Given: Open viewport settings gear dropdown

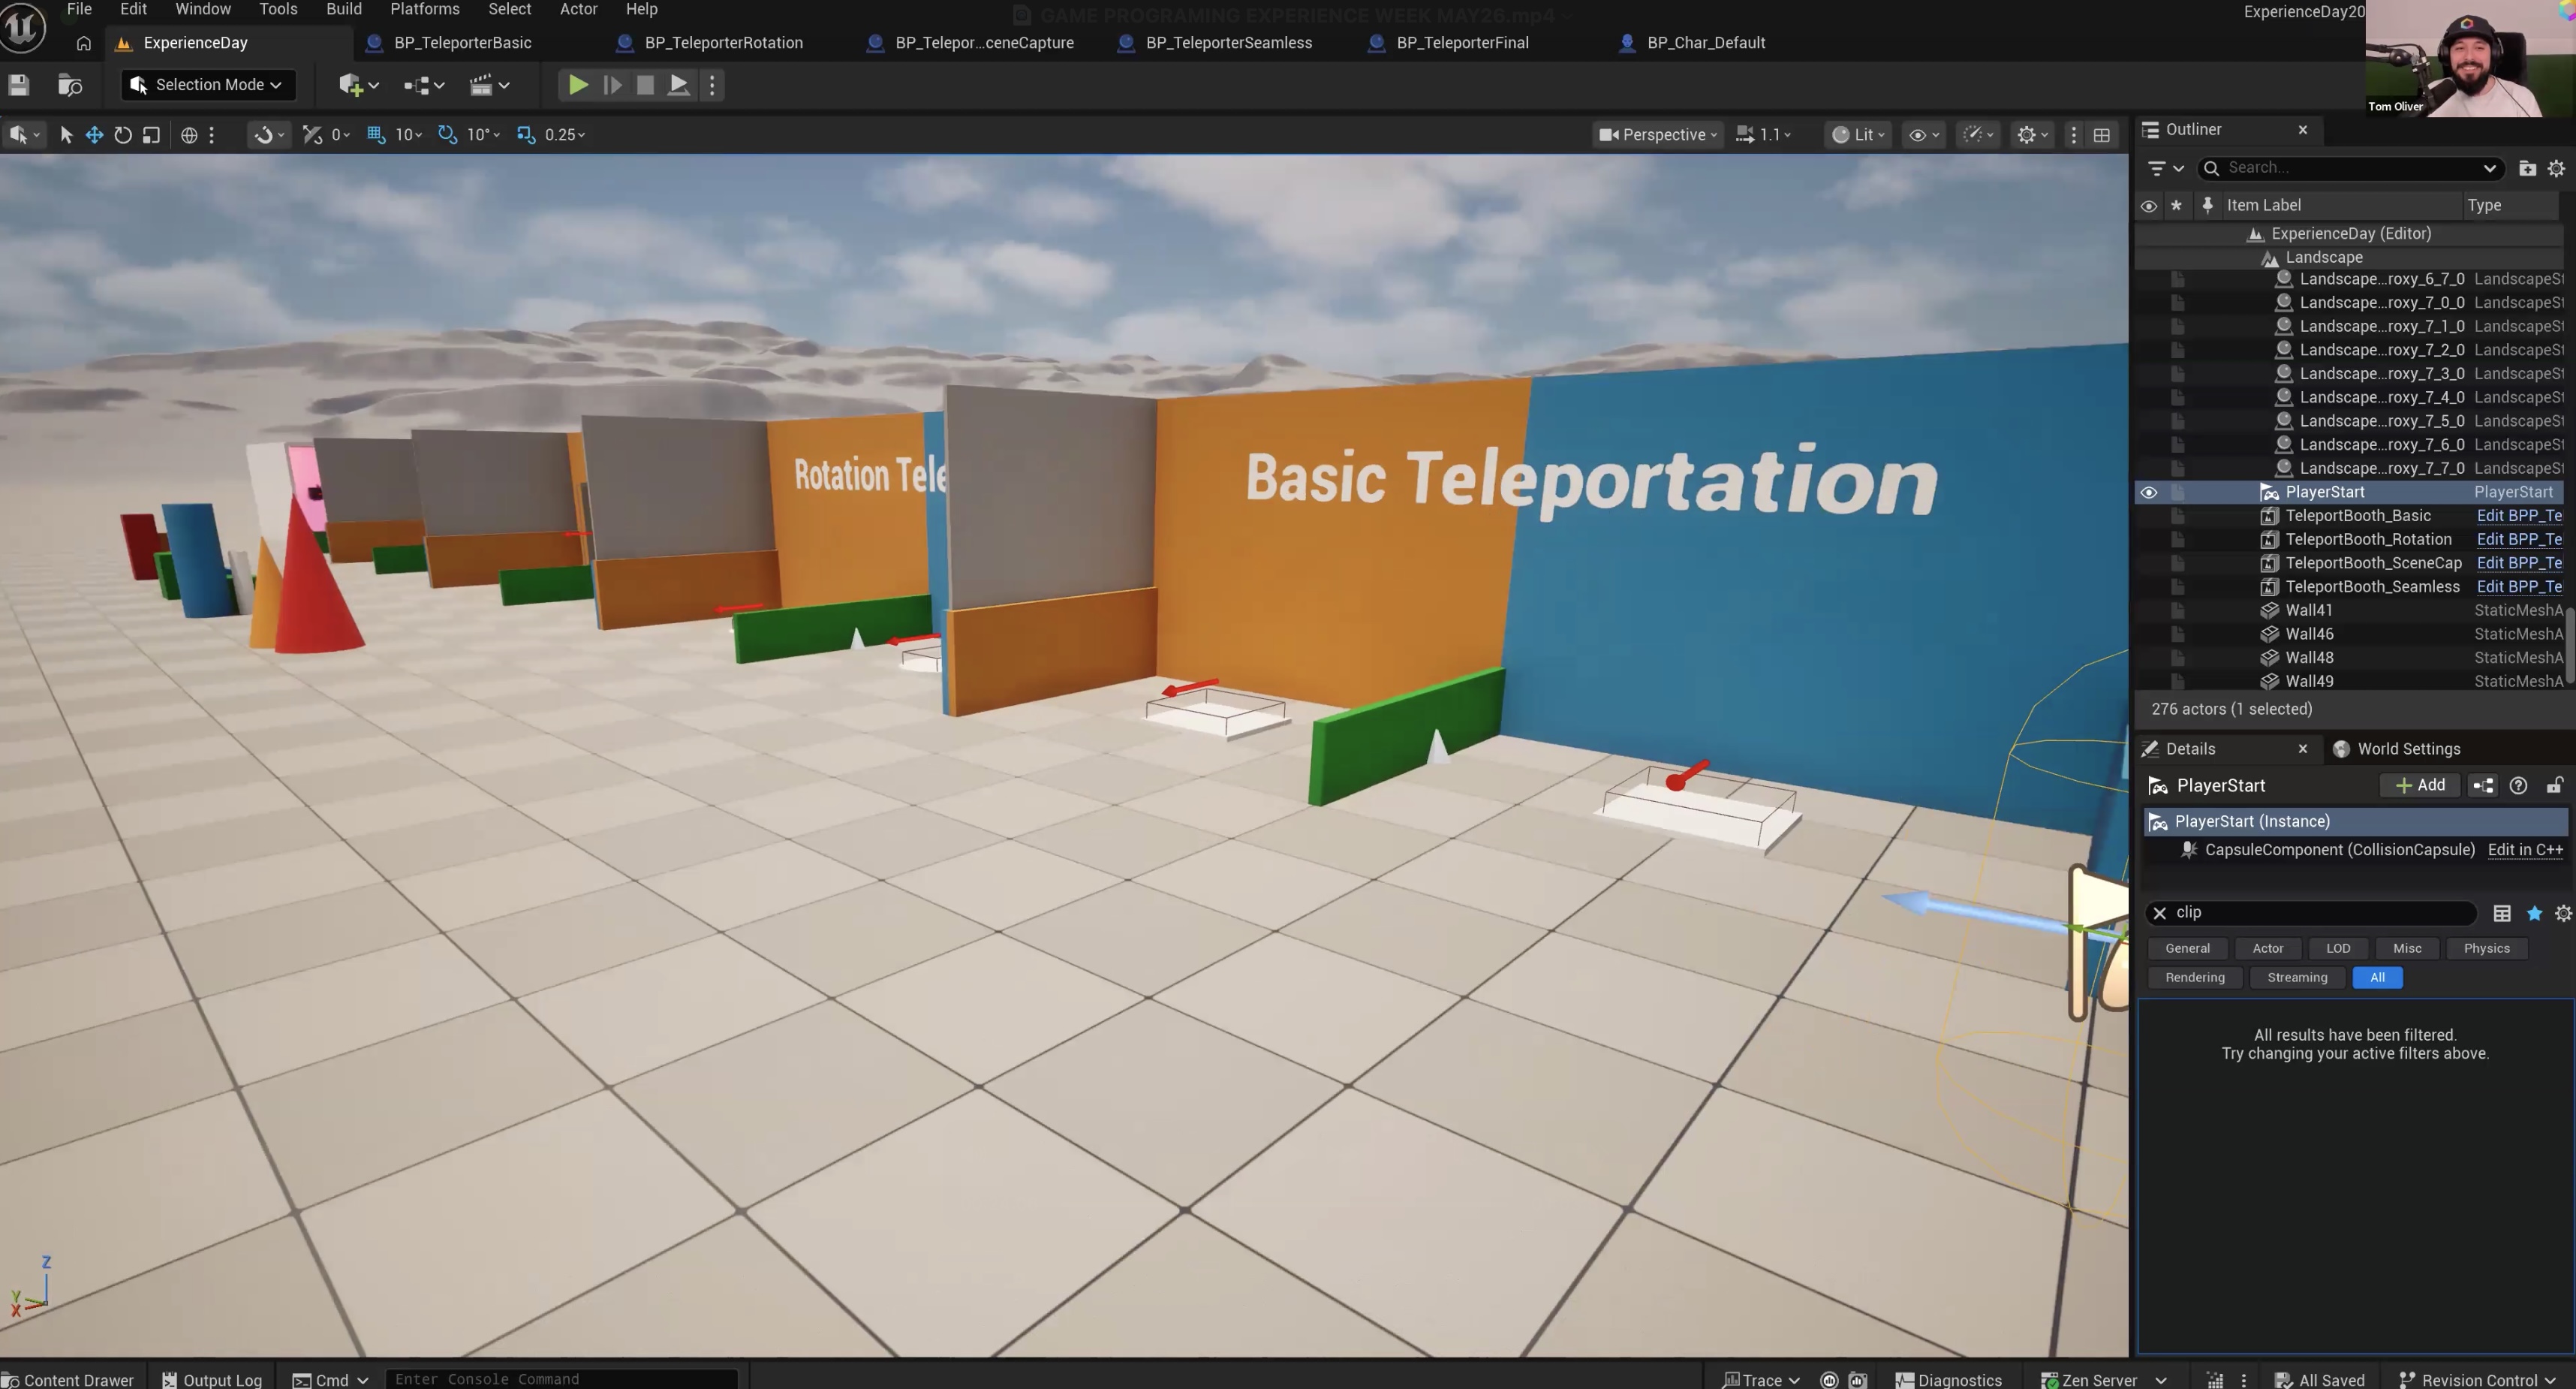Looking at the screenshot, I should click(2033, 135).
